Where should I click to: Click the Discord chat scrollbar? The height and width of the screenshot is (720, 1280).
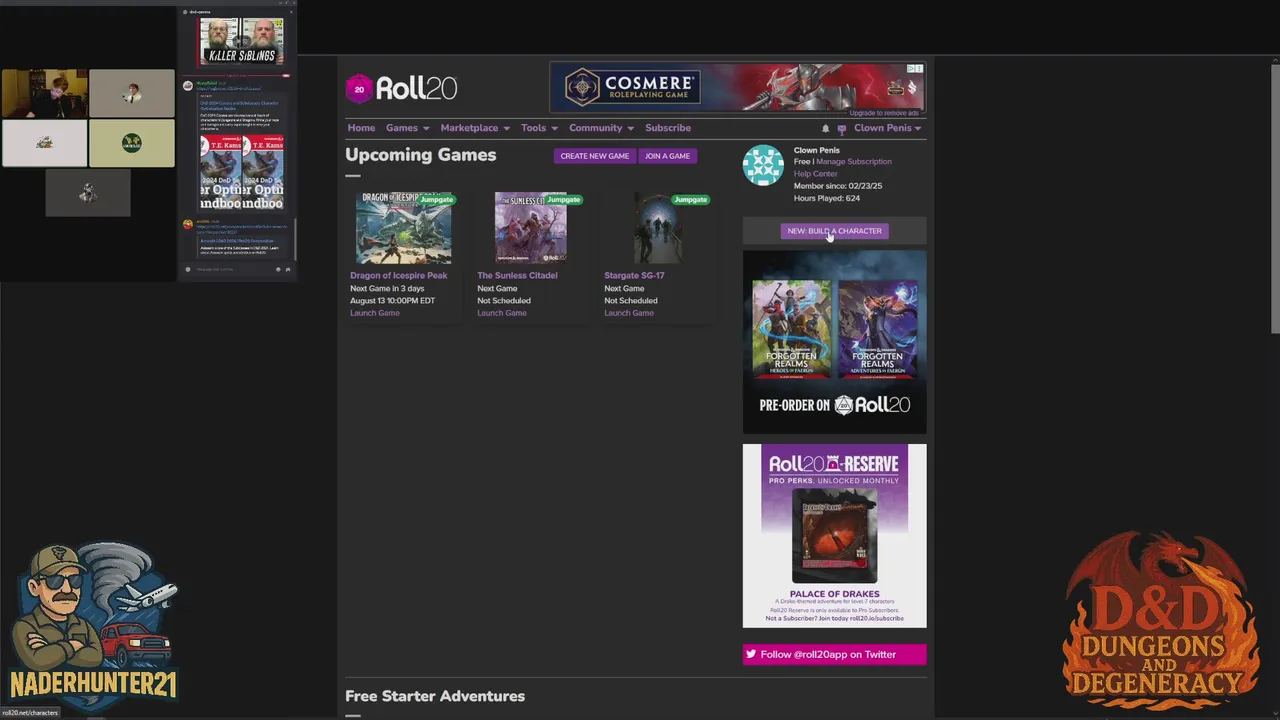click(x=294, y=238)
